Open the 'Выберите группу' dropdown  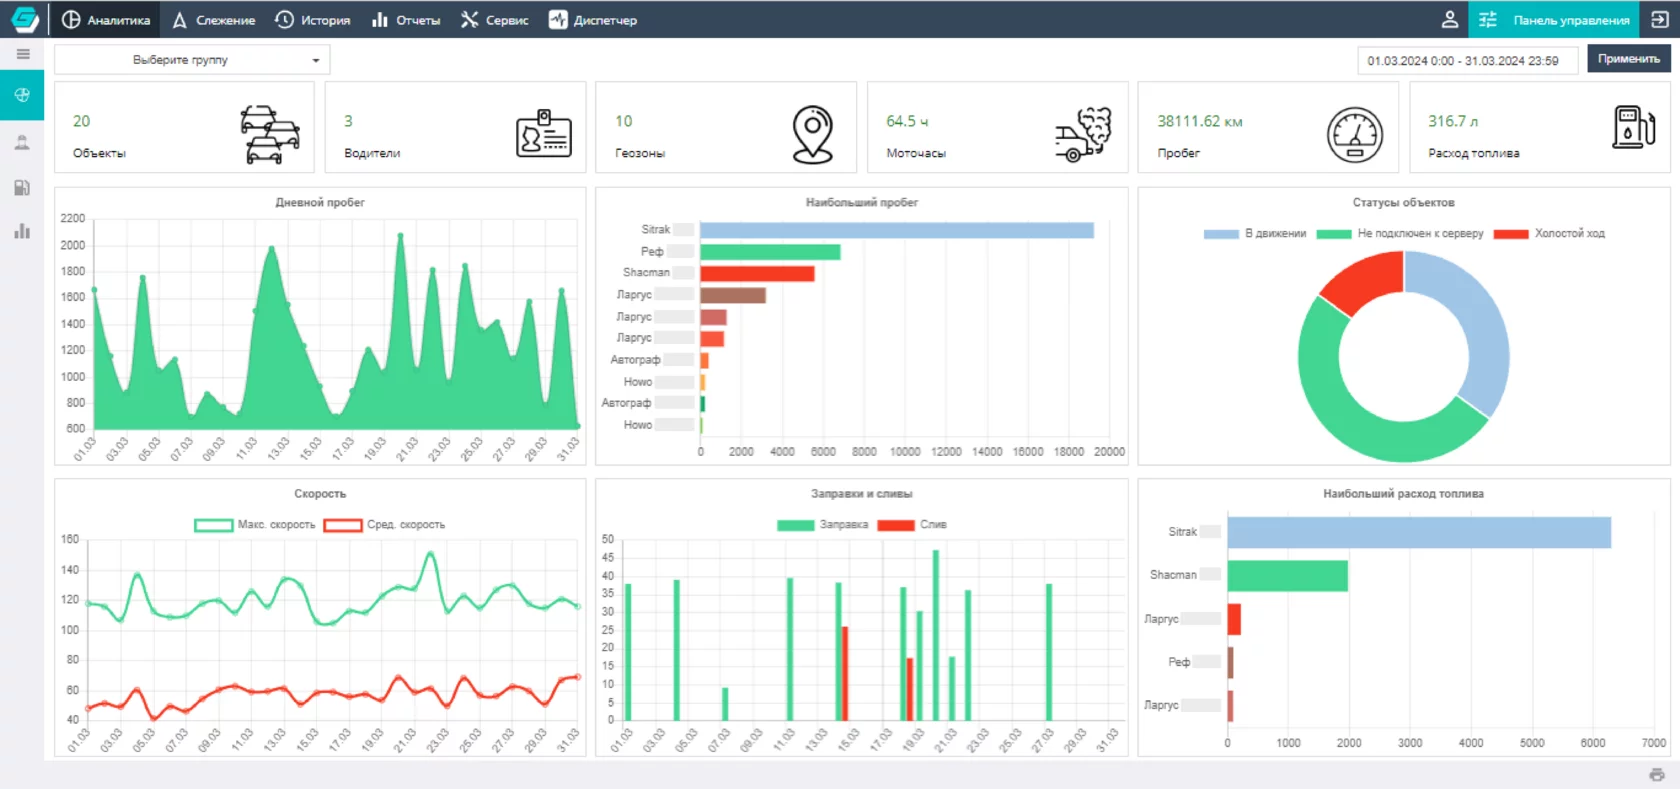[x=192, y=60]
